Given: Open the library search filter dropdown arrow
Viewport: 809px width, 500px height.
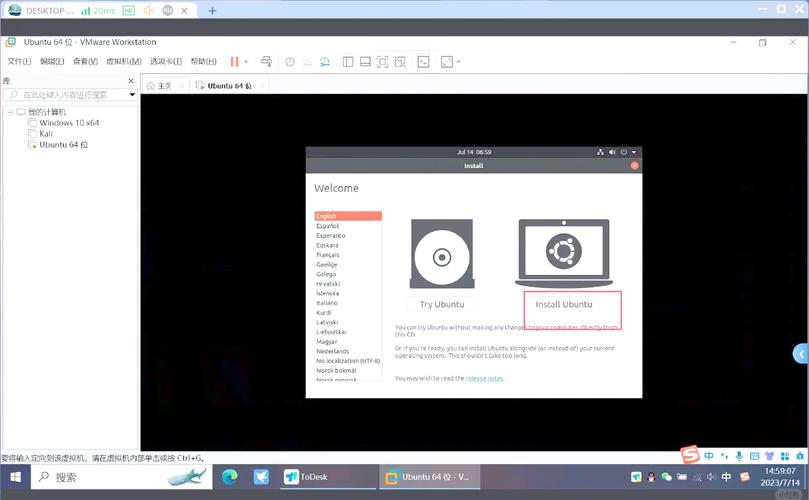Looking at the screenshot, I should pyautogui.click(x=133, y=95).
